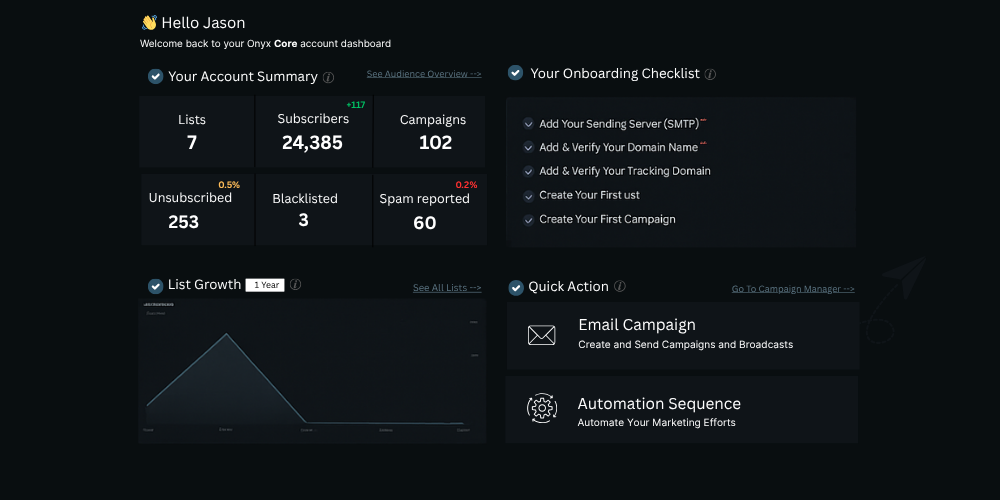Click the peak of the List Growth chart

pos(226,334)
